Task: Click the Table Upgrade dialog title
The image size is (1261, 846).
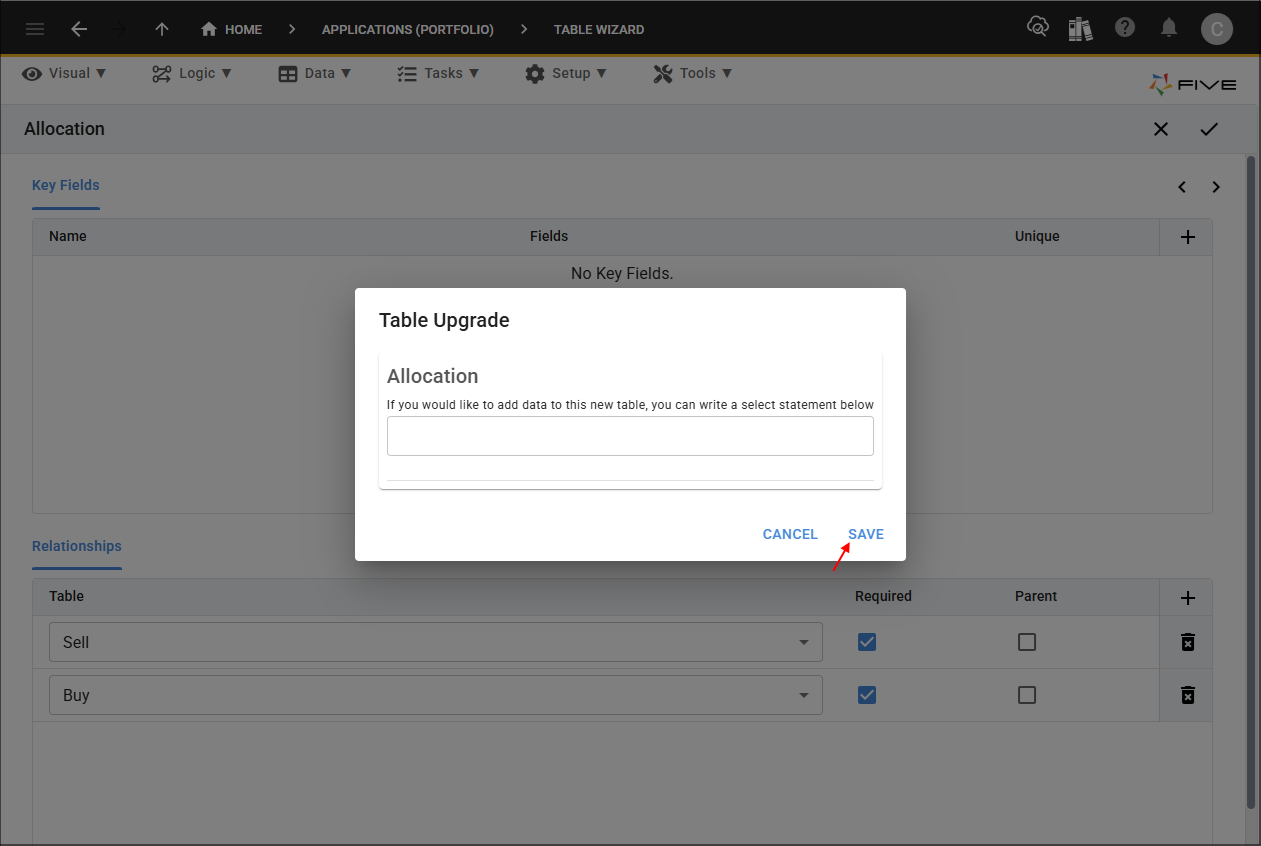Action: 444,320
